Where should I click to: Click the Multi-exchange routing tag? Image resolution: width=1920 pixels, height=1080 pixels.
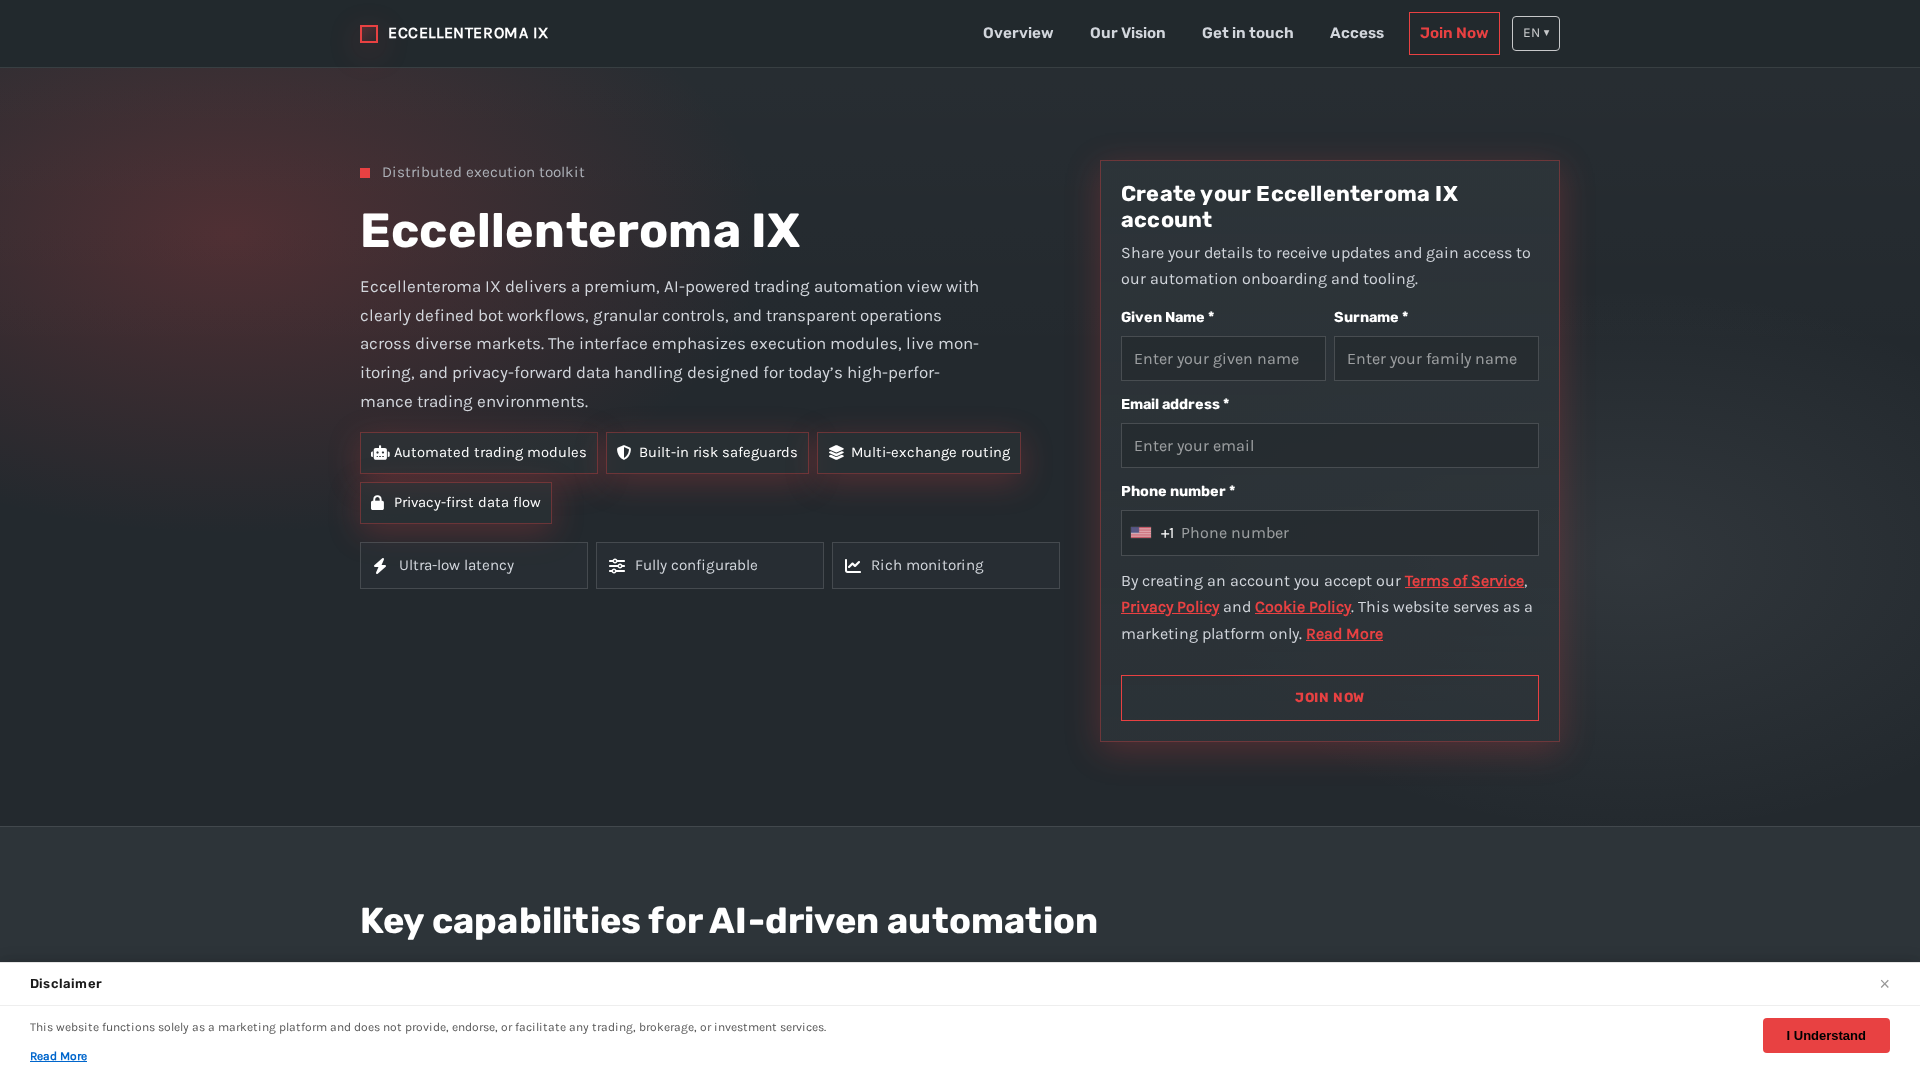click(x=918, y=453)
